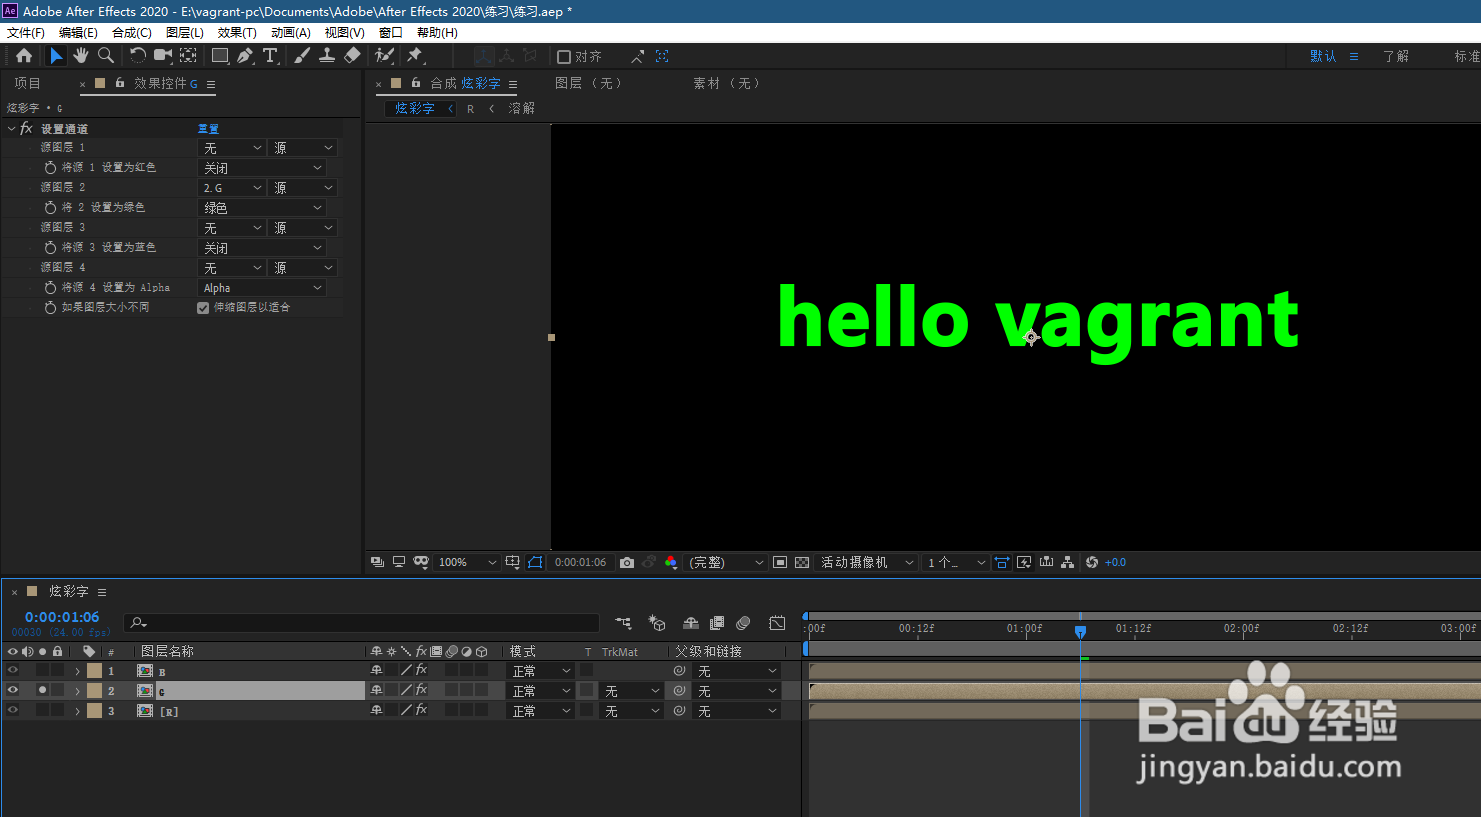1481x817 pixels.
Task: Select the Roto Brush tool
Action: tap(384, 56)
